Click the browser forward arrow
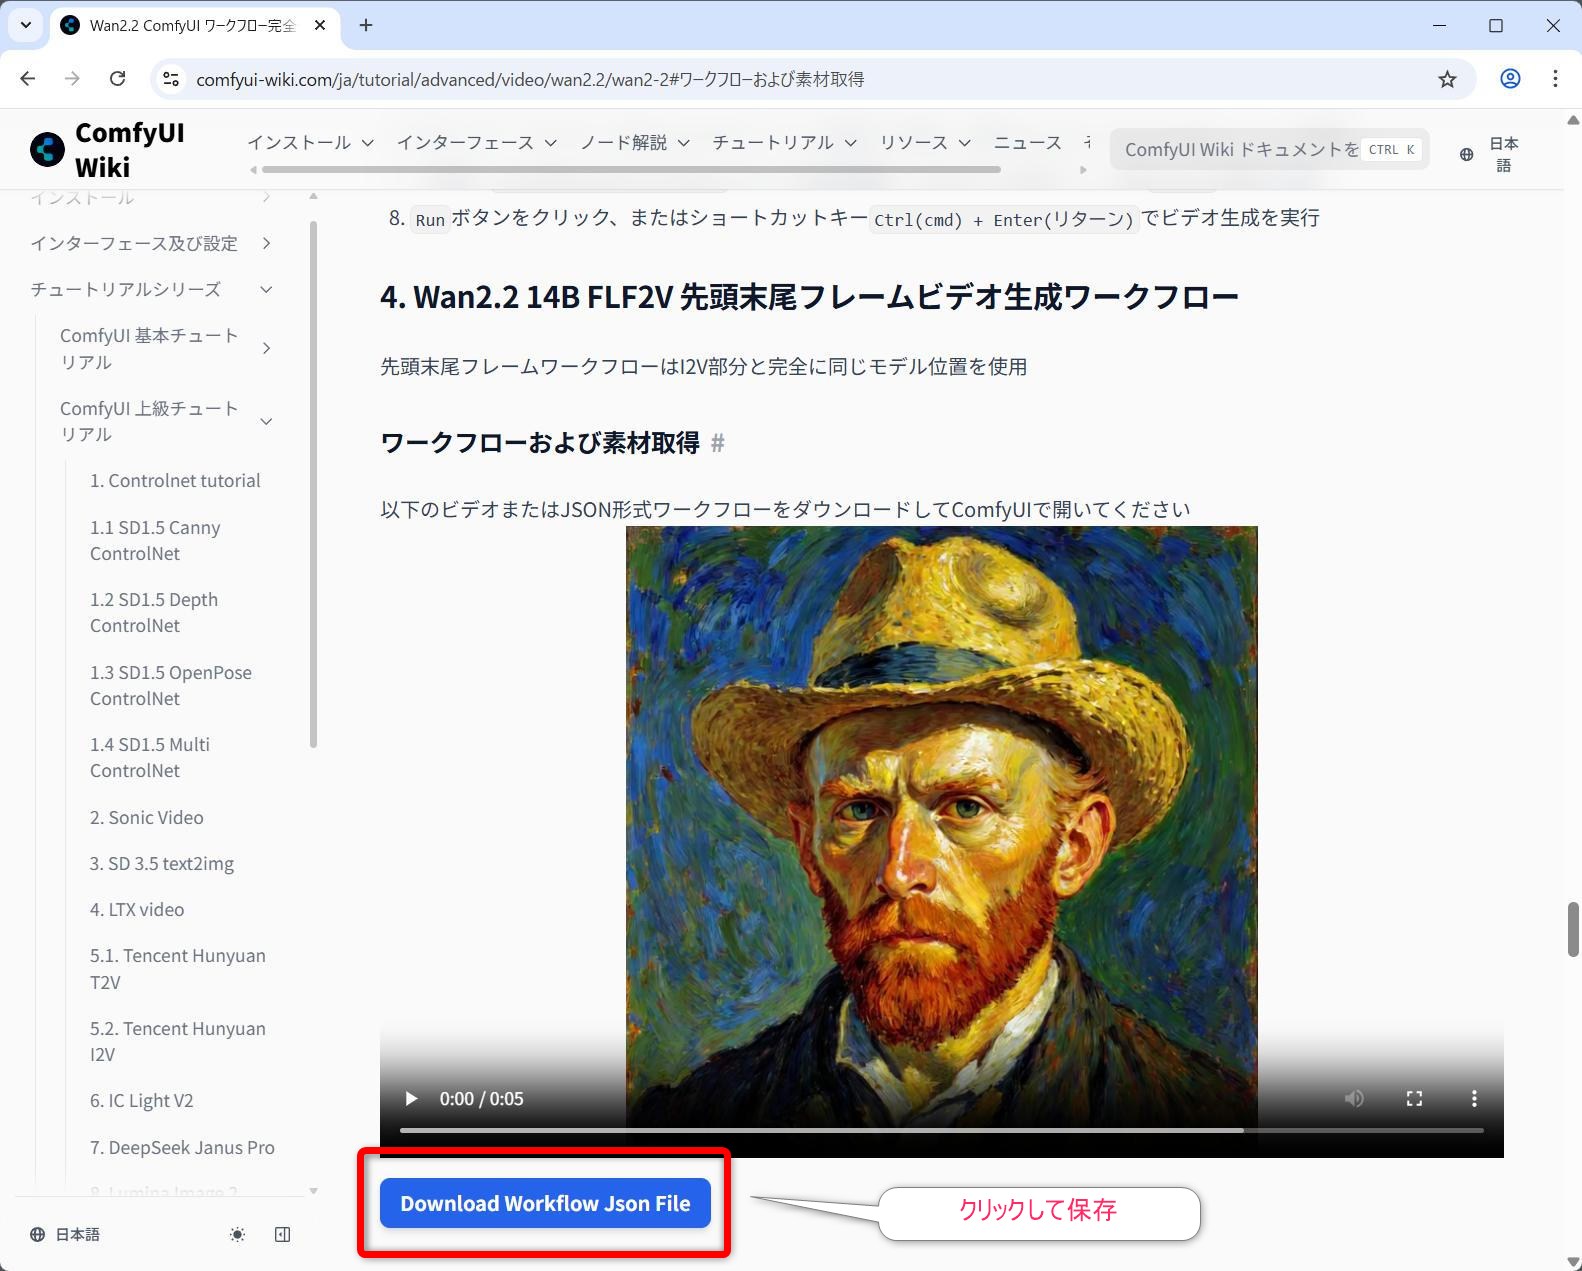This screenshot has width=1582, height=1271. click(72, 79)
